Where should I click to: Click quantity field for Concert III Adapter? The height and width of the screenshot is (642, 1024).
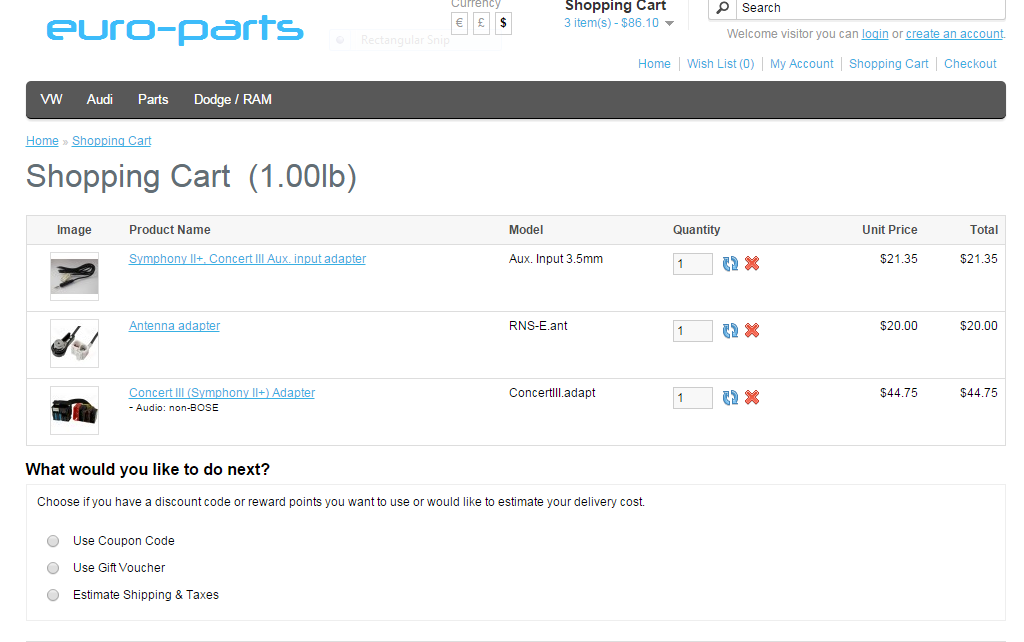693,398
